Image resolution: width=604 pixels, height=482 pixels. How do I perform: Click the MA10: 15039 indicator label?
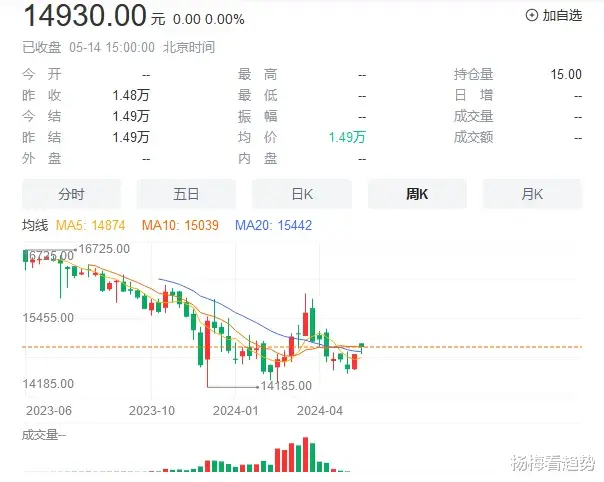click(x=180, y=225)
